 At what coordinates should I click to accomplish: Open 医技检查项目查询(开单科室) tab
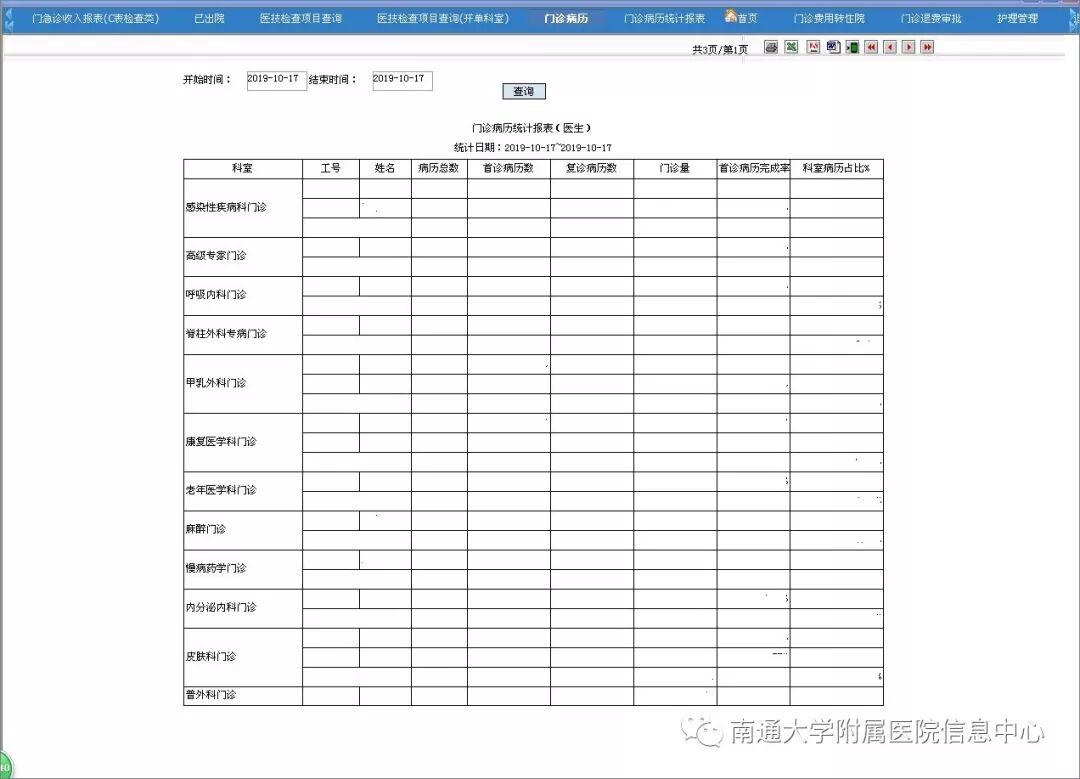coord(443,19)
